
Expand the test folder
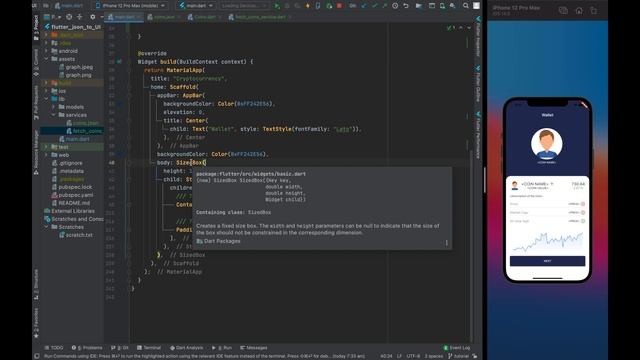[47, 147]
